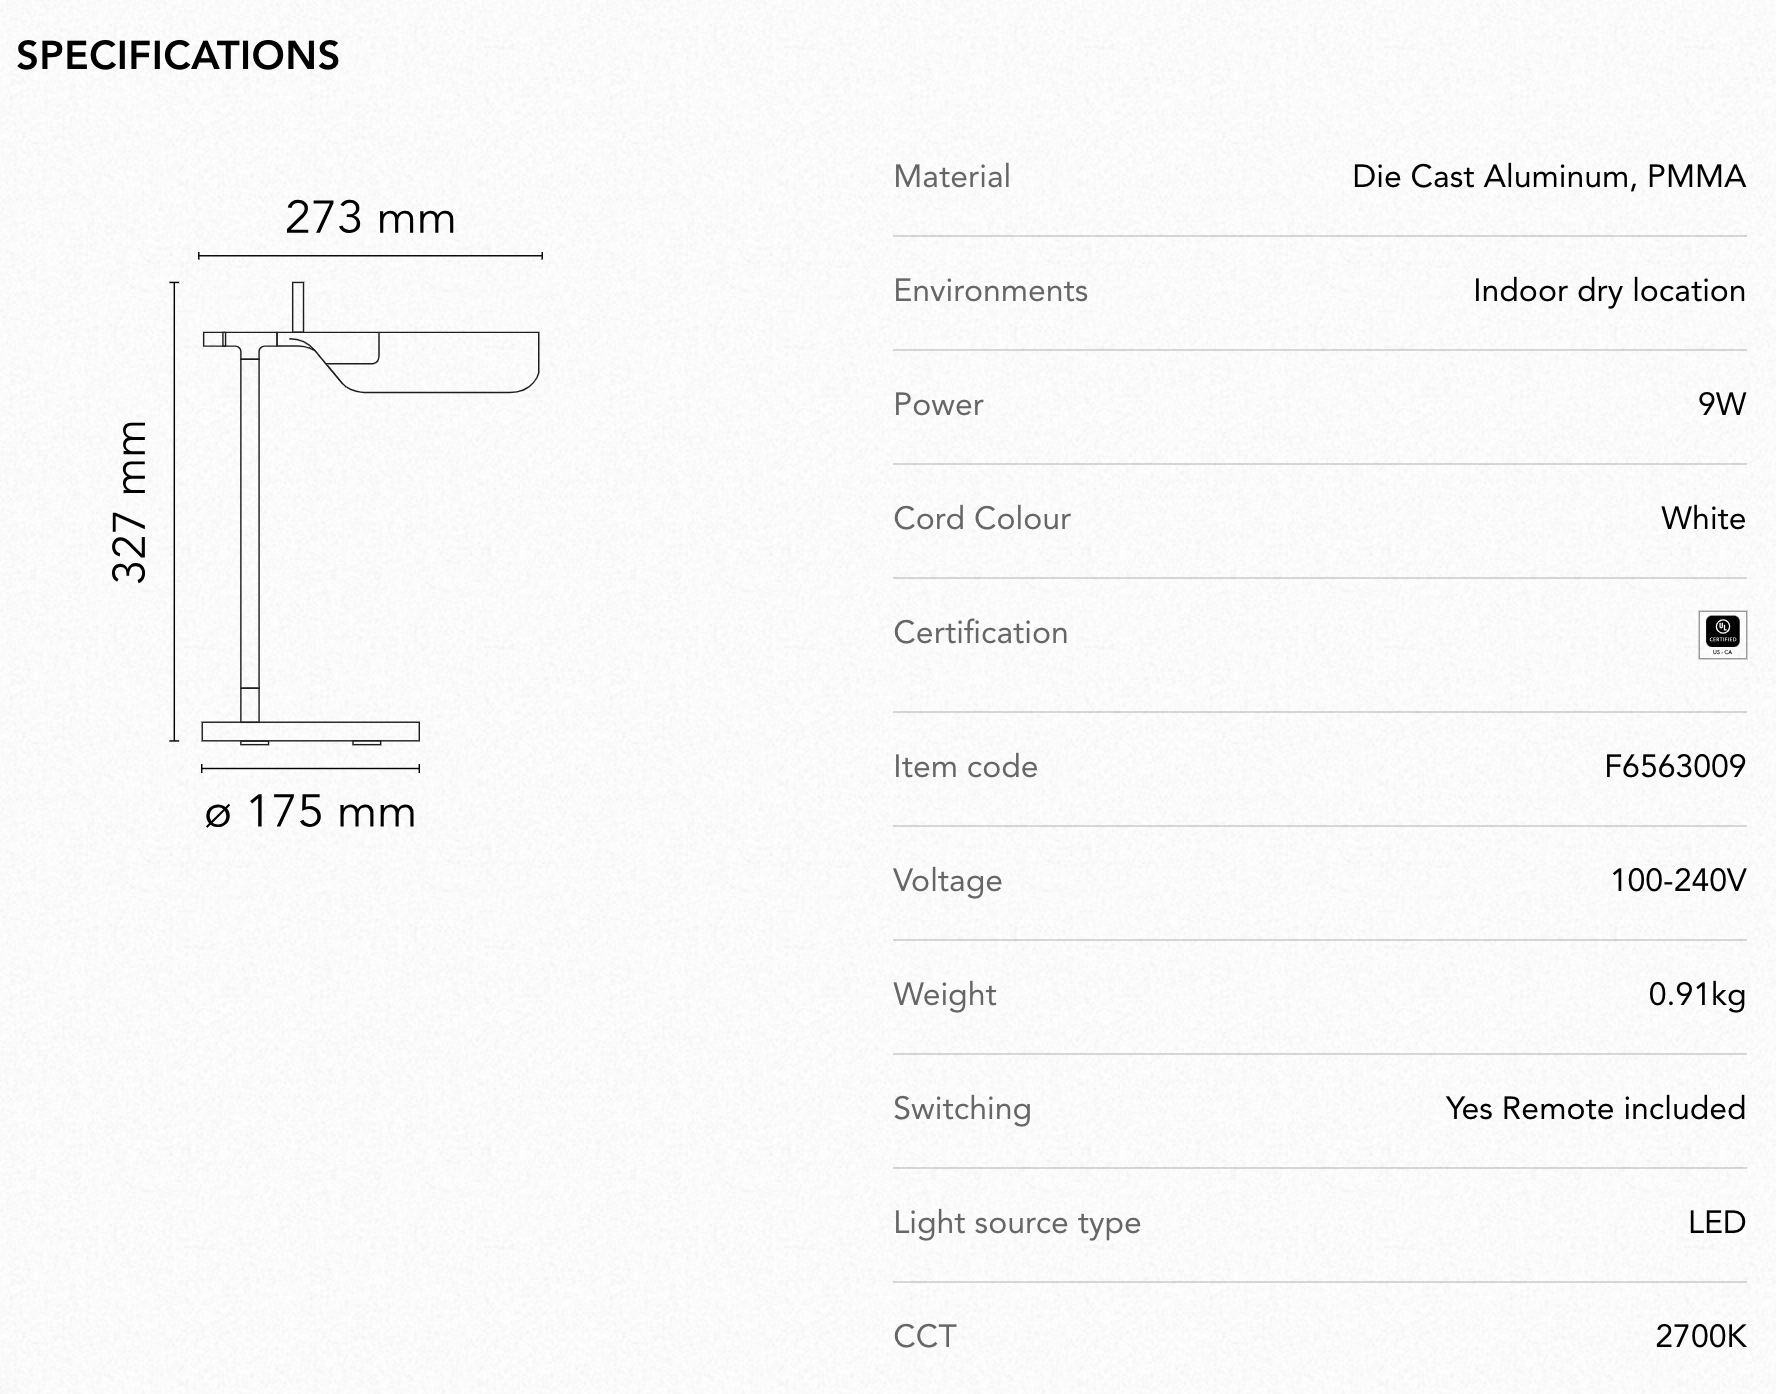Click the SPECIFICATIONS heading
The width and height of the screenshot is (1776, 1394).
pyautogui.click(x=178, y=56)
